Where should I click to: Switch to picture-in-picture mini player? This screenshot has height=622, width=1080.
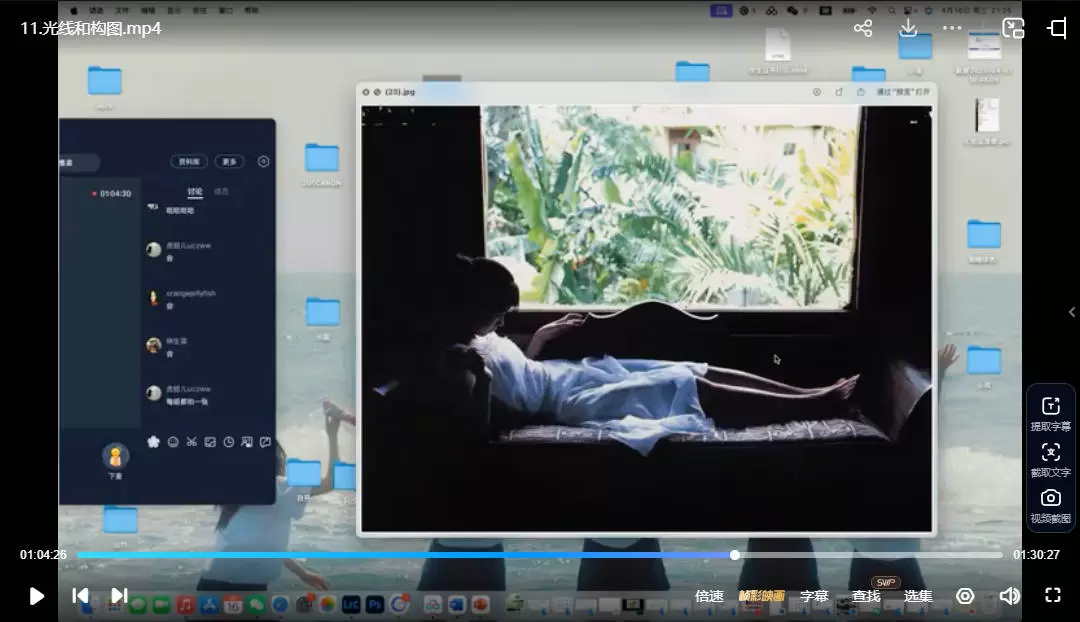1013,28
